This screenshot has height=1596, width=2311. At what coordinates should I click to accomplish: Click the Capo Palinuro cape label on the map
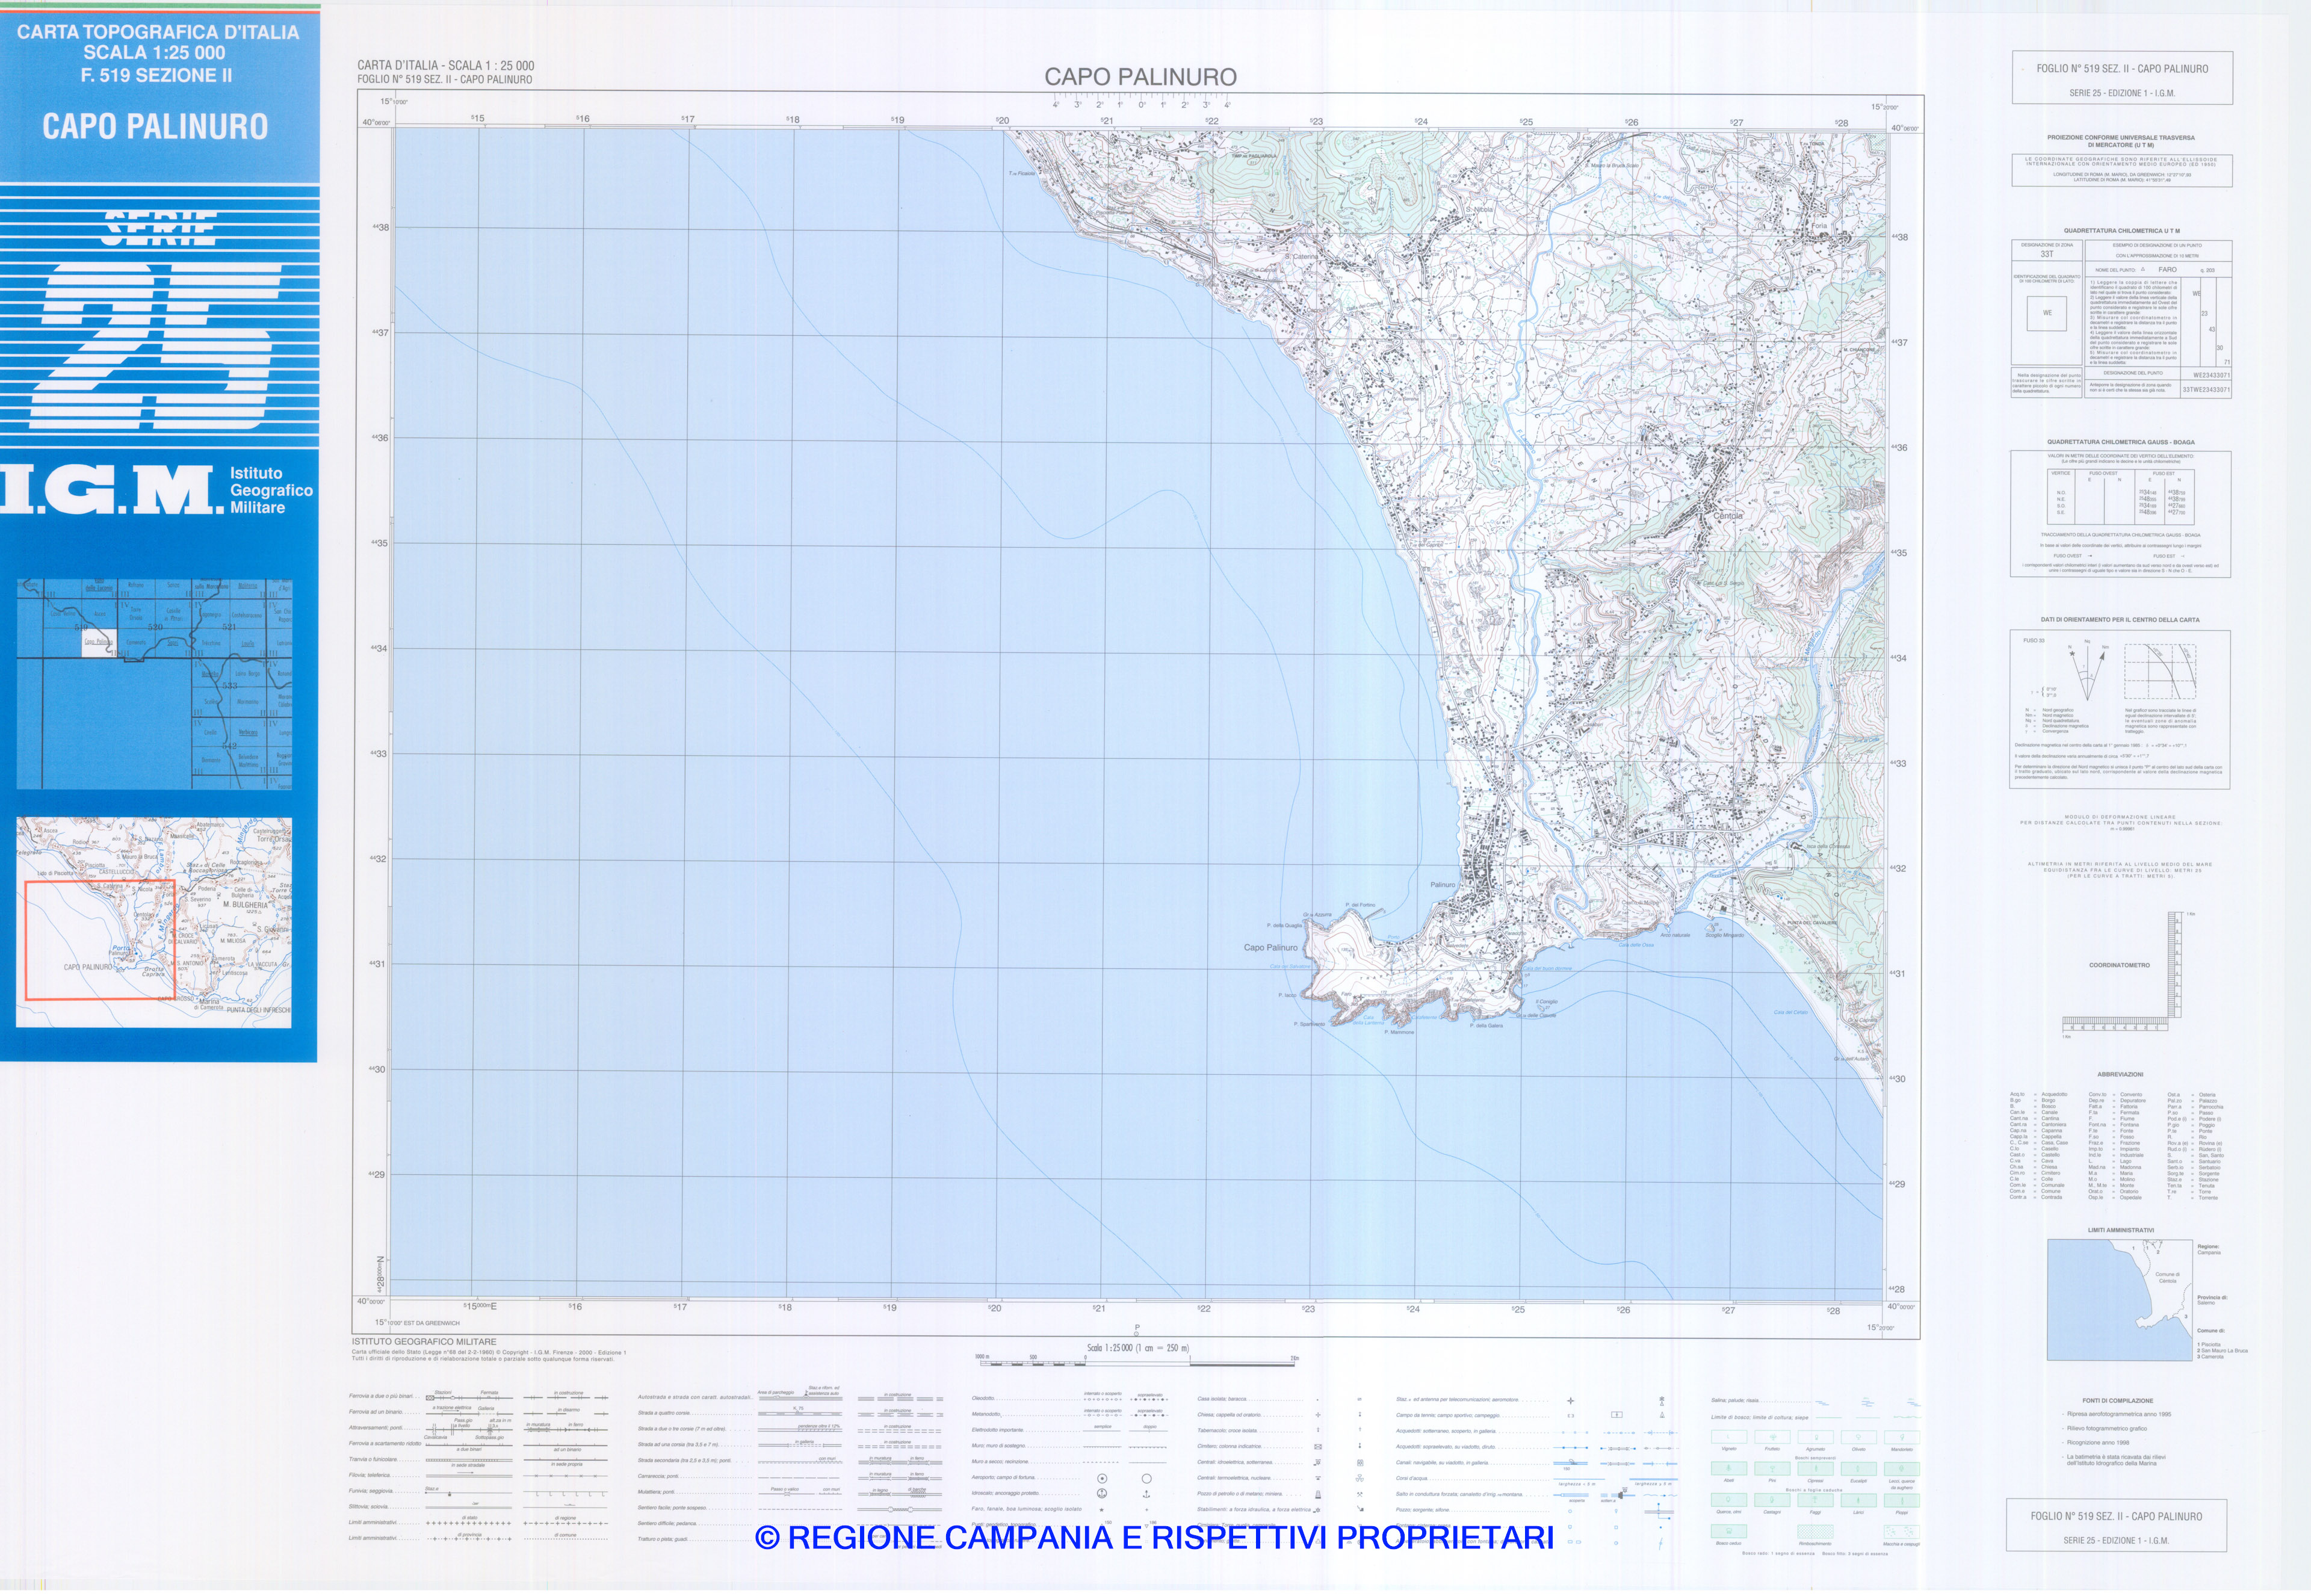(x=1270, y=947)
